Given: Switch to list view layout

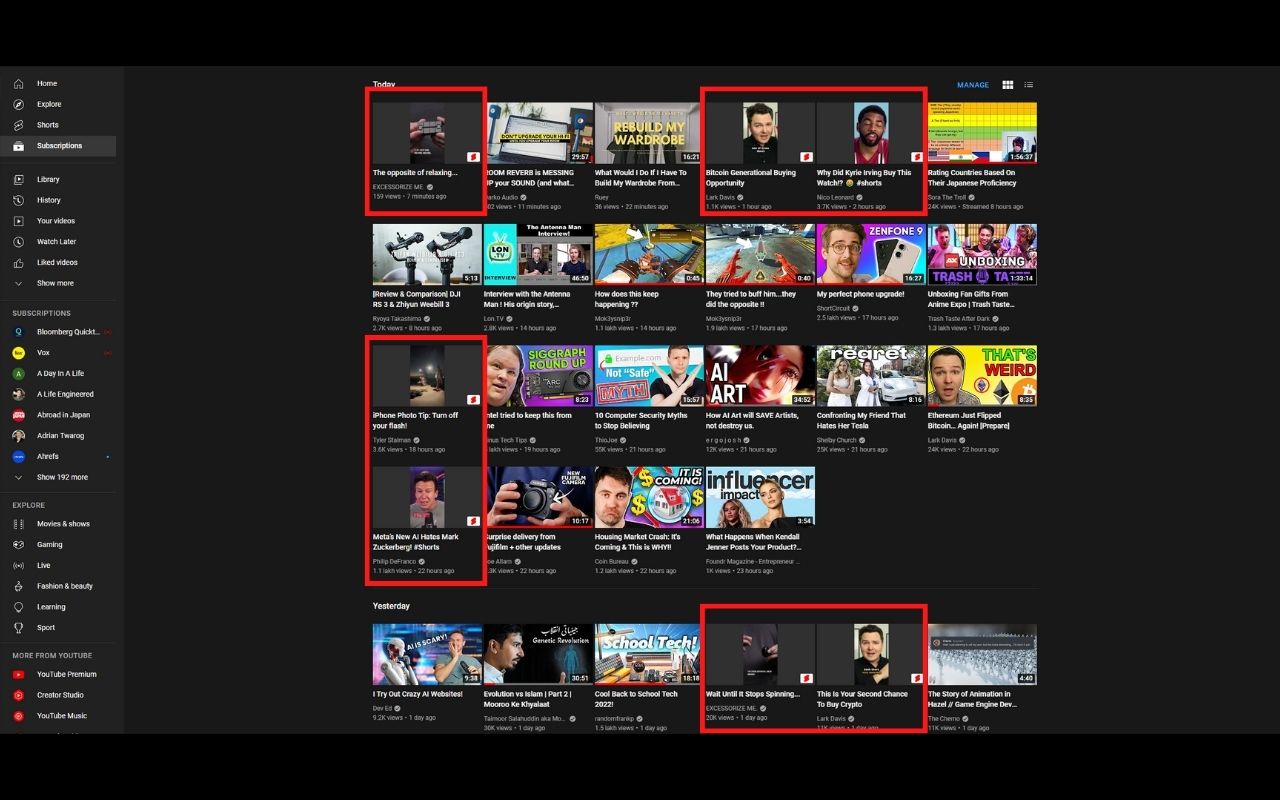Looking at the screenshot, I should [x=1028, y=85].
